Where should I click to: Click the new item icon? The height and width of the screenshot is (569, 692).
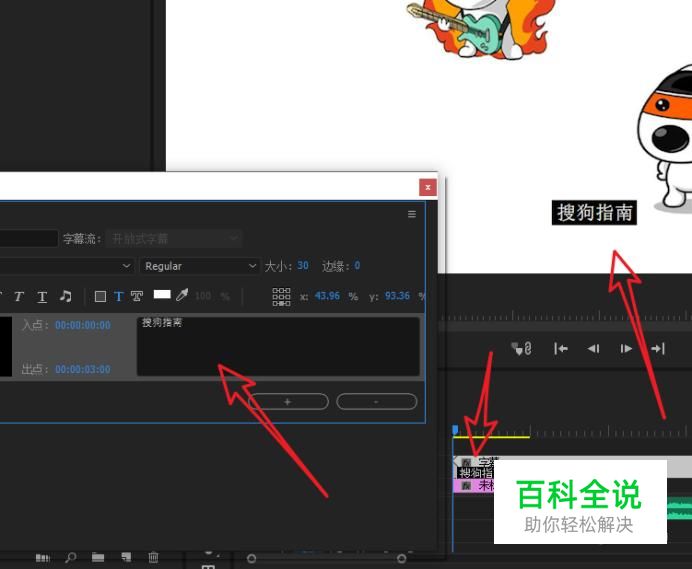click(x=126, y=557)
